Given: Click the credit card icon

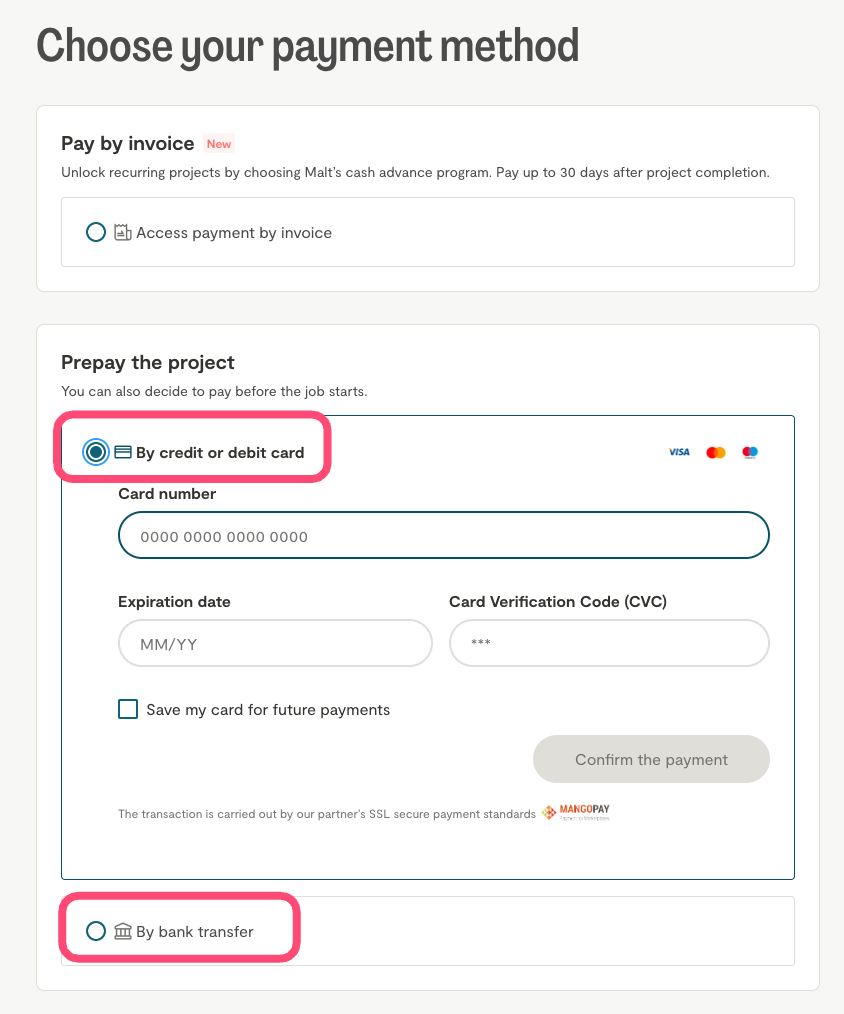Looking at the screenshot, I should tap(123, 452).
